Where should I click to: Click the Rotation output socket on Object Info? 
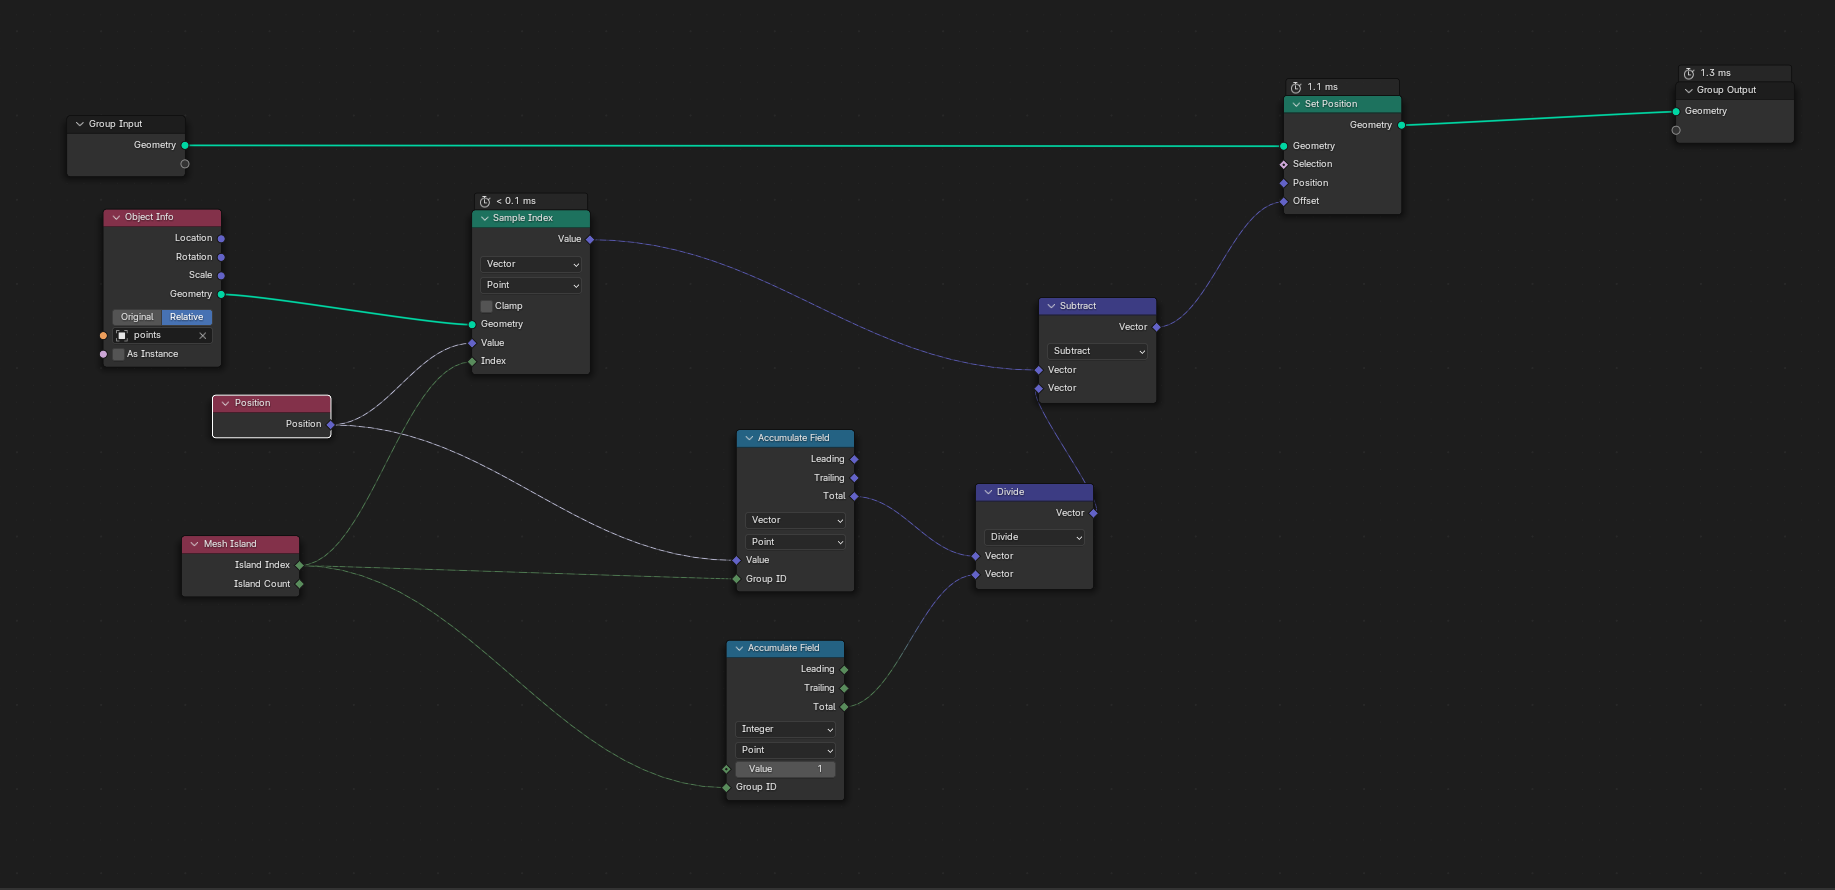[221, 257]
